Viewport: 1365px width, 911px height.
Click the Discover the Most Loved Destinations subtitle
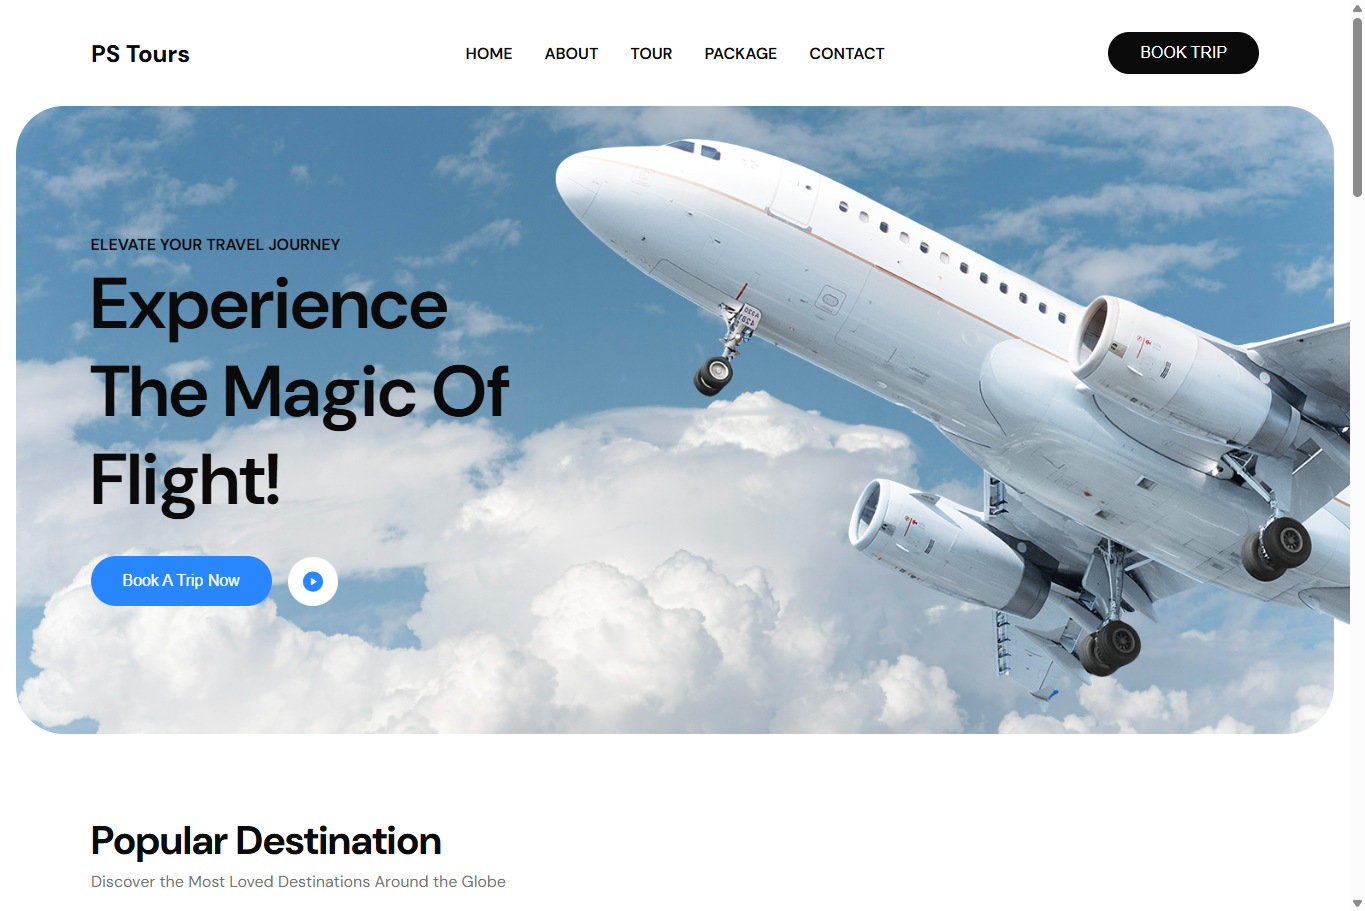[x=298, y=882]
